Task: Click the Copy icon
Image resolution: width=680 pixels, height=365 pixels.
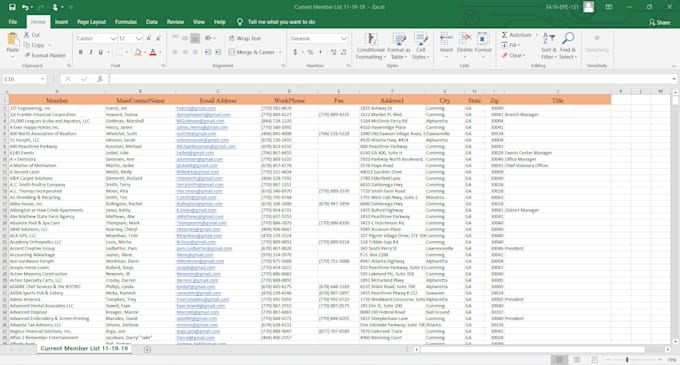Action: [x=27, y=45]
